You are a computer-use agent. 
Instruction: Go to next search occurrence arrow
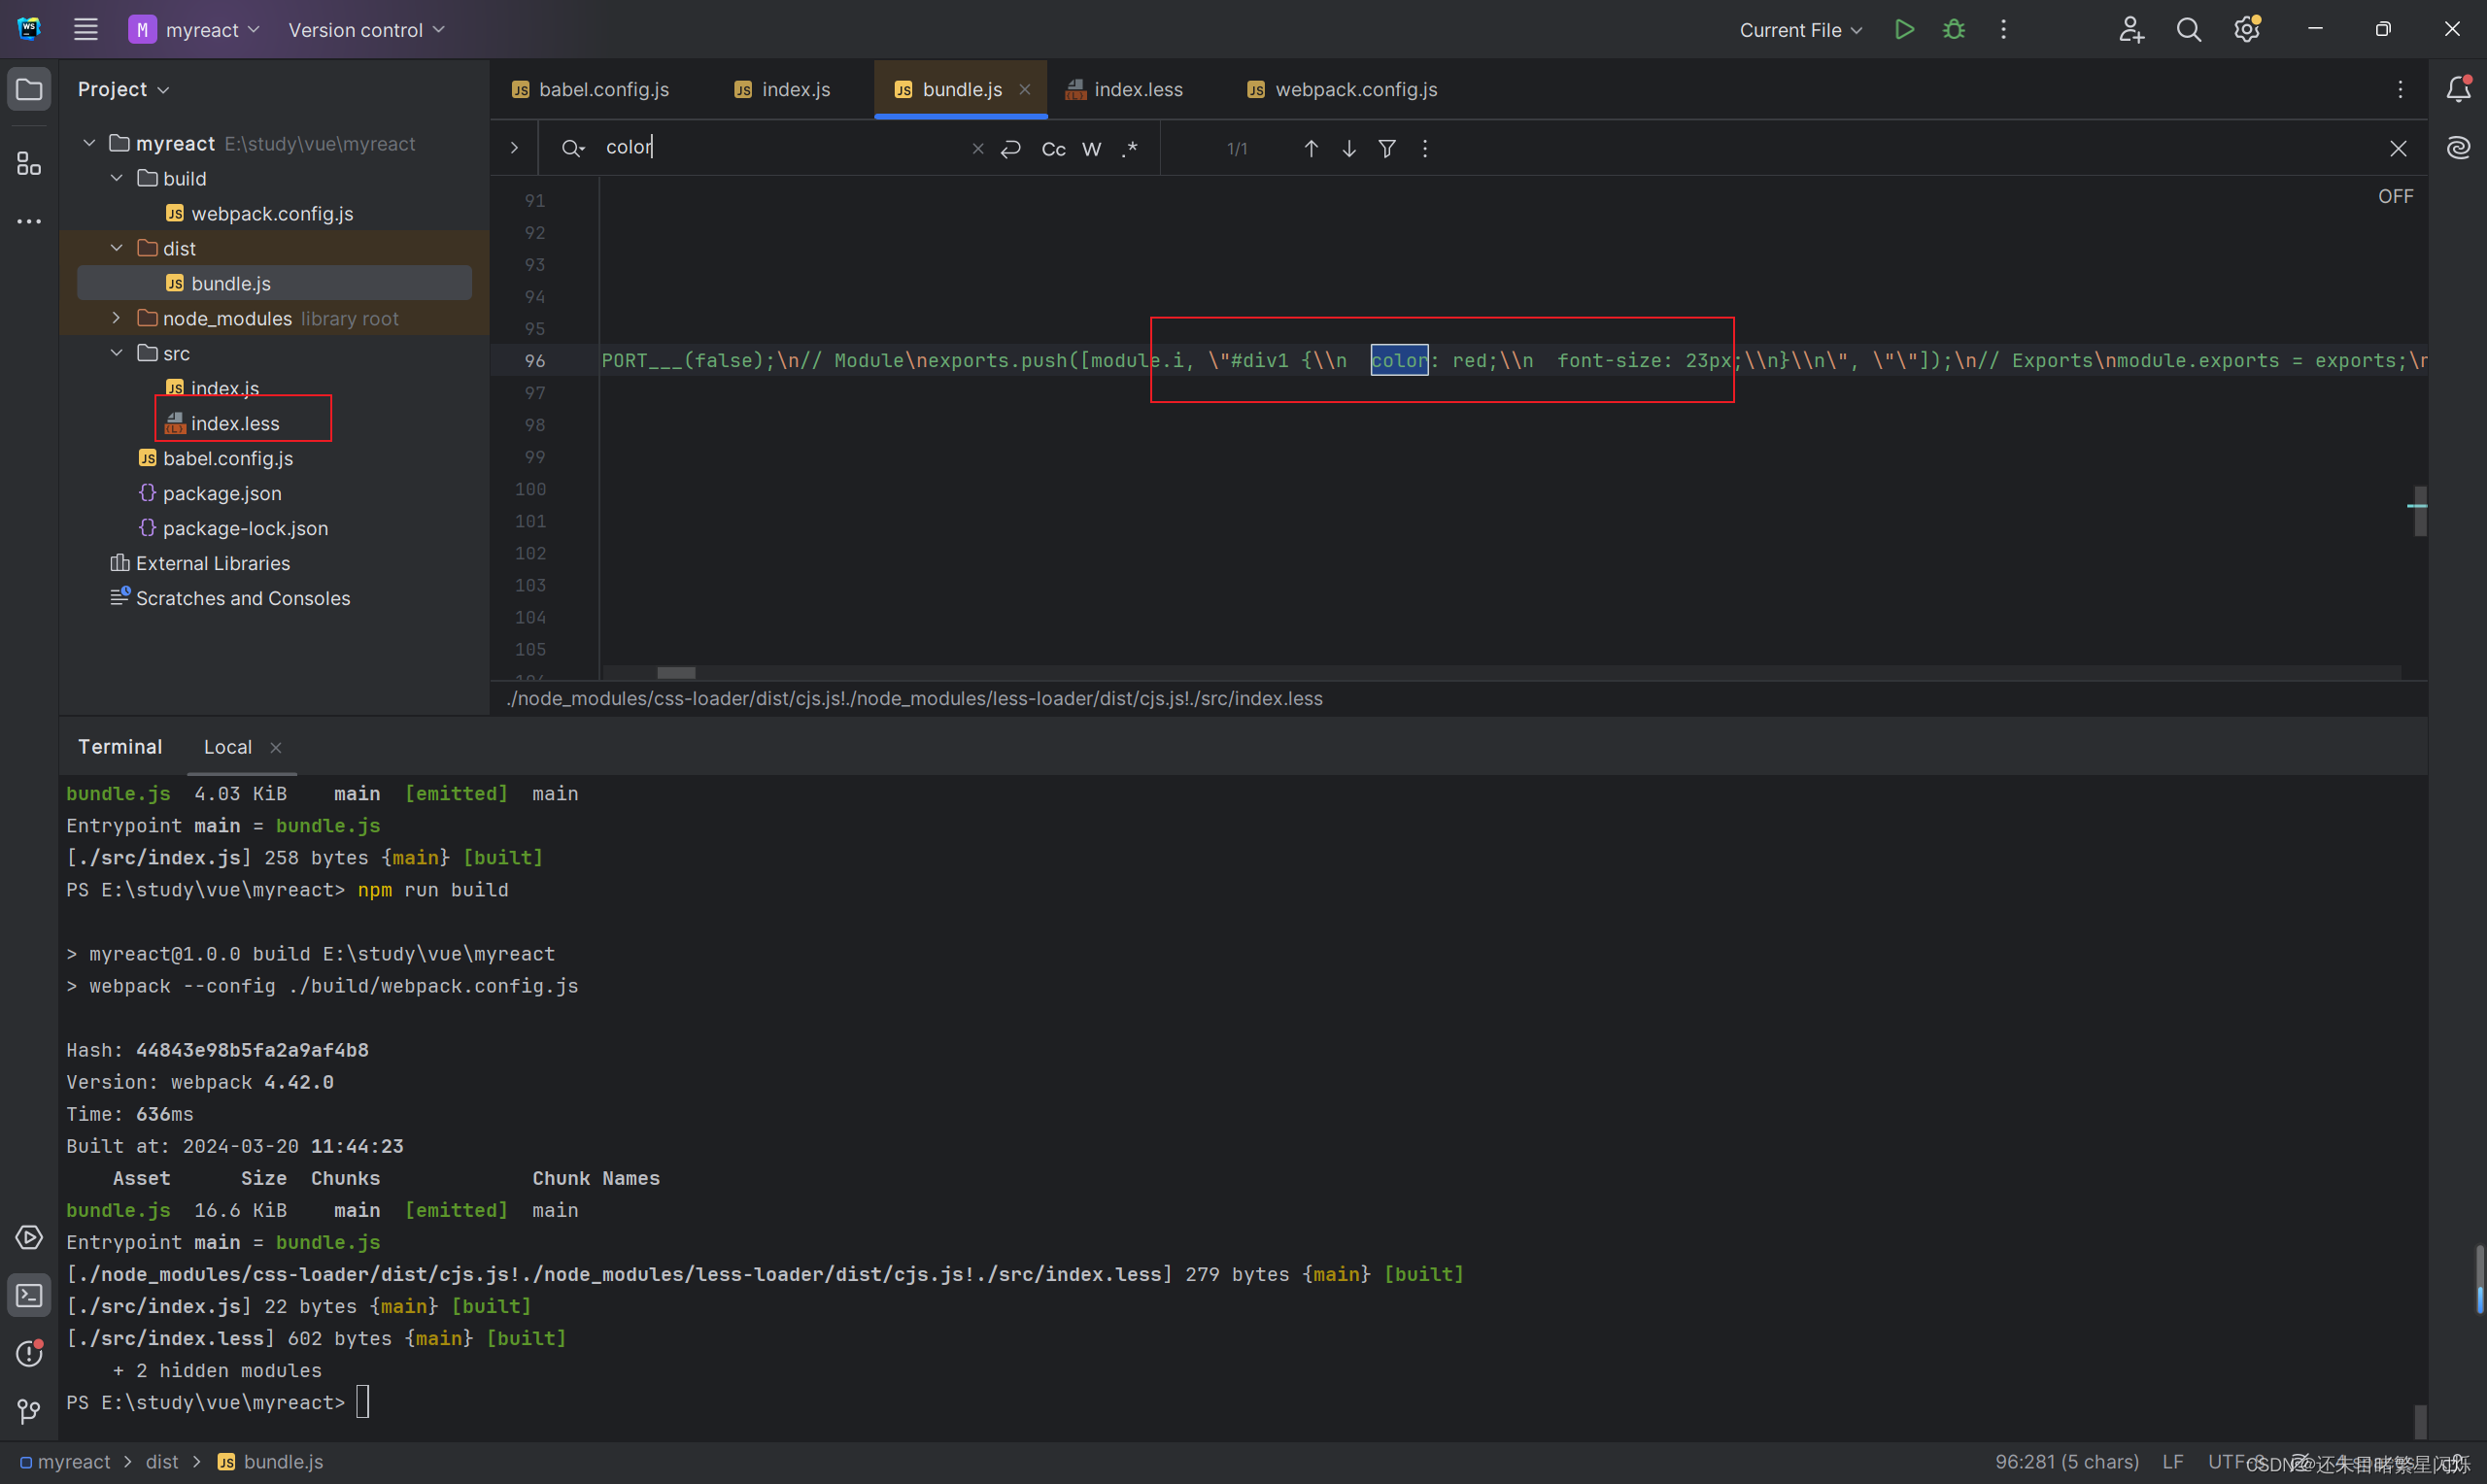tap(1348, 148)
